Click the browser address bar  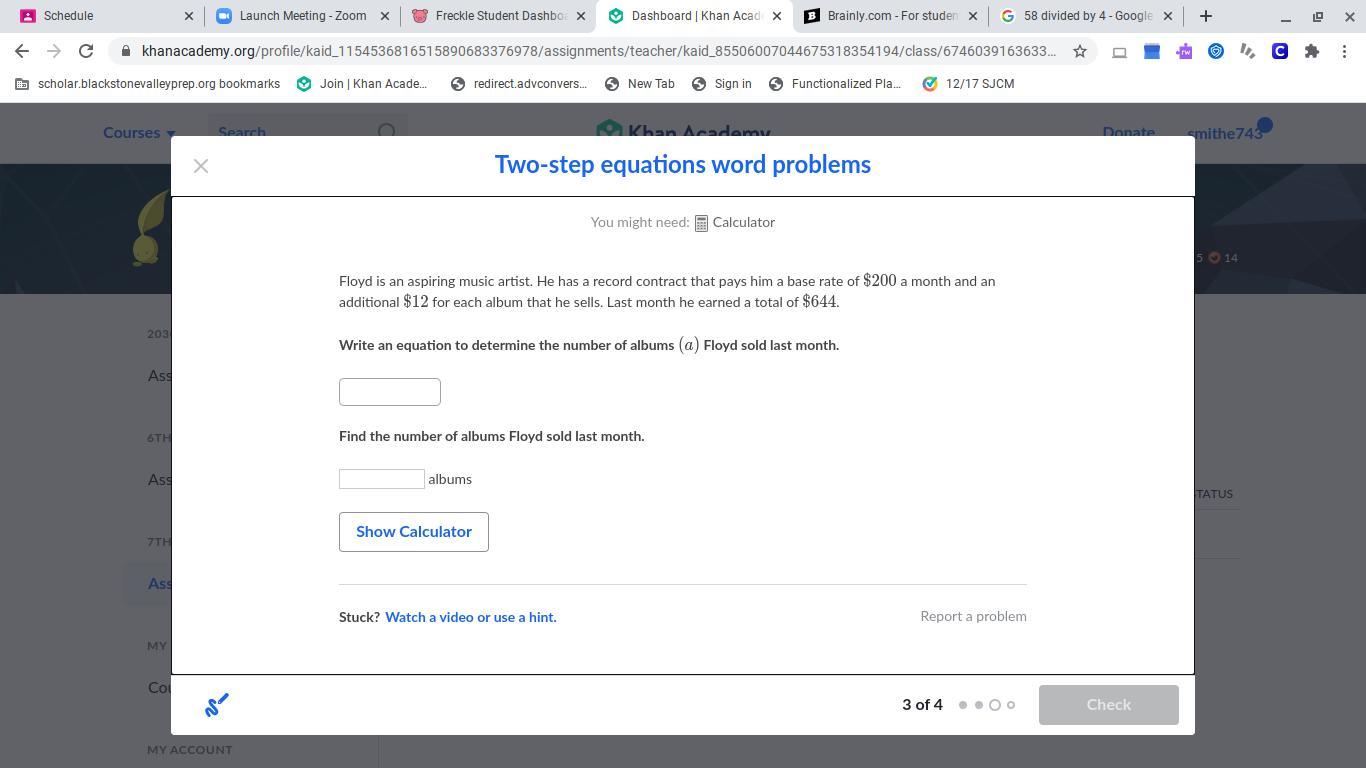(x=598, y=51)
